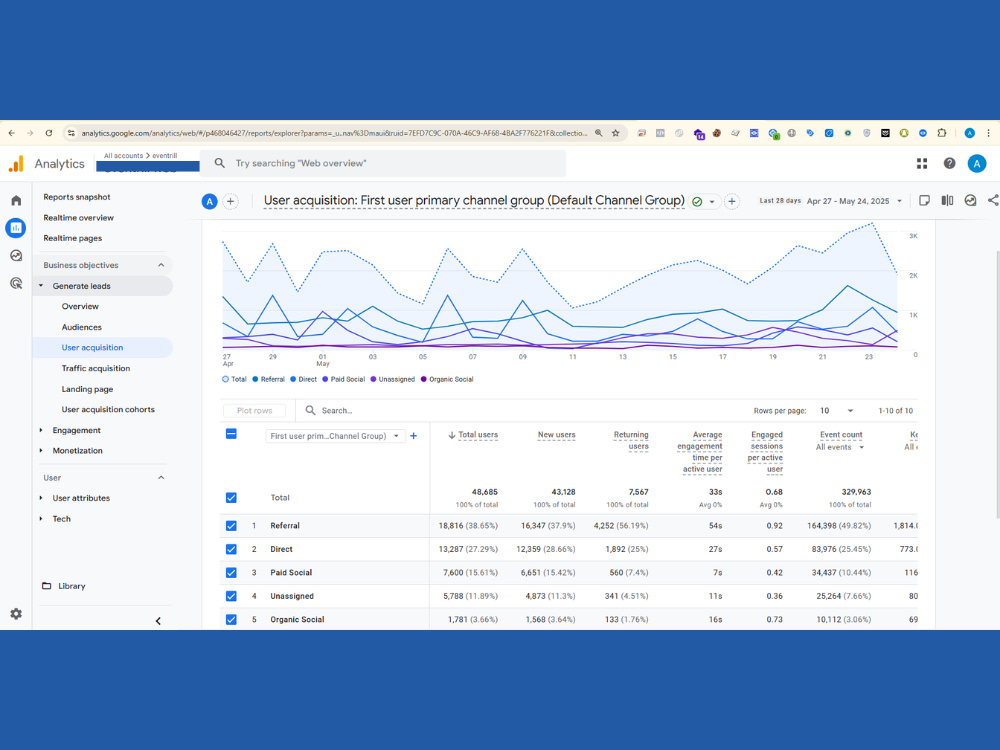Open the Event count All events dropdown

841,447
